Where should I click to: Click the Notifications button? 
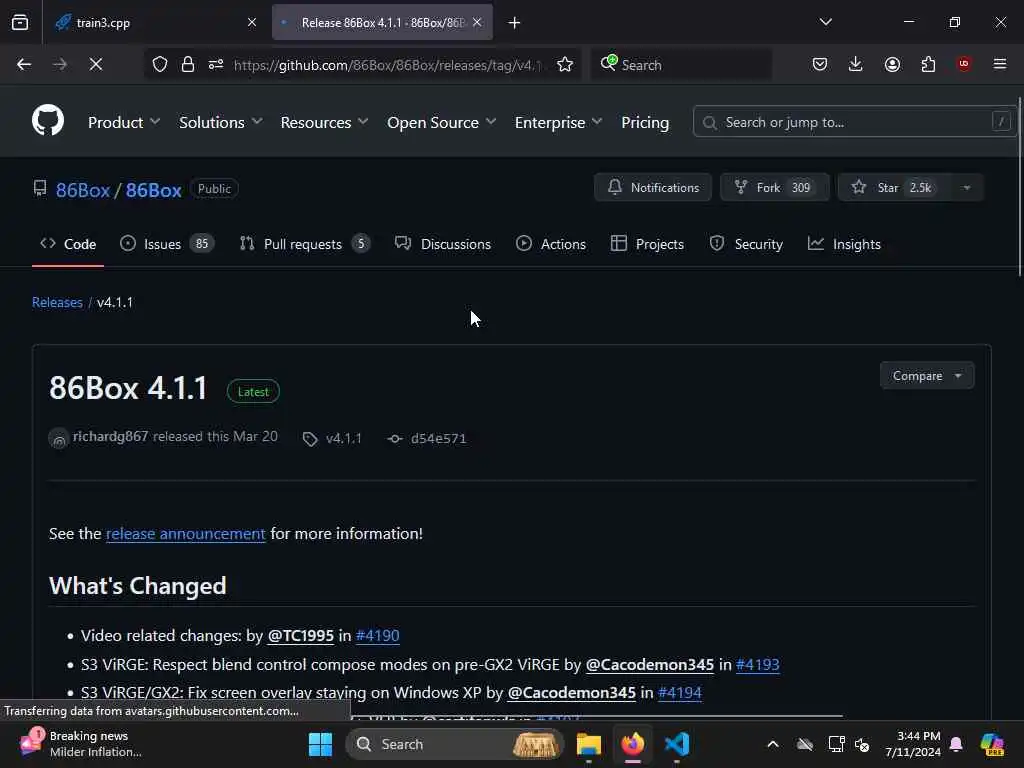(x=653, y=187)
